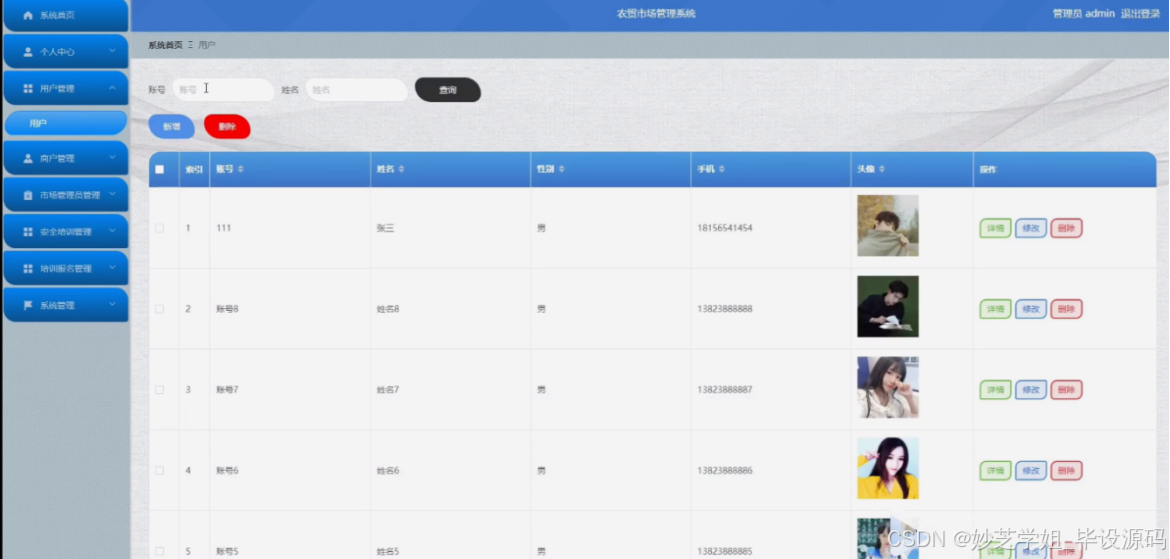The image size is (1170, 559).
Task: Click 系统首页 in the breadcrumb
Action: pos(165,45)
